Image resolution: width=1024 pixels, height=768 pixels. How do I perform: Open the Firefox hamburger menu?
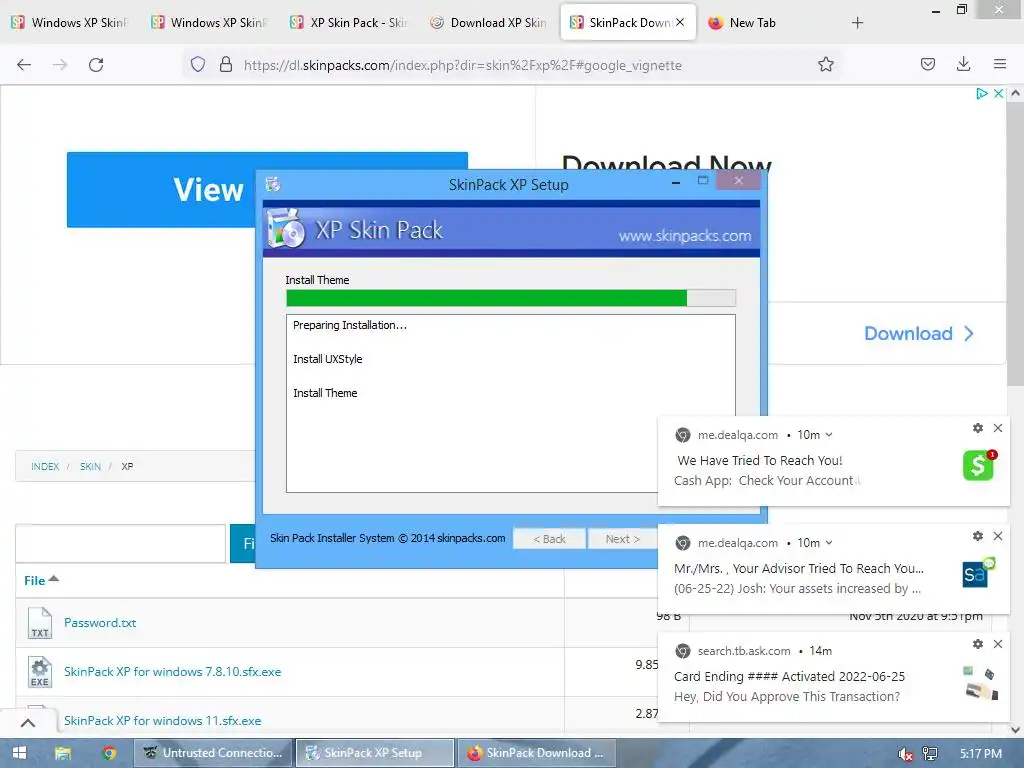click(1000, 64)
